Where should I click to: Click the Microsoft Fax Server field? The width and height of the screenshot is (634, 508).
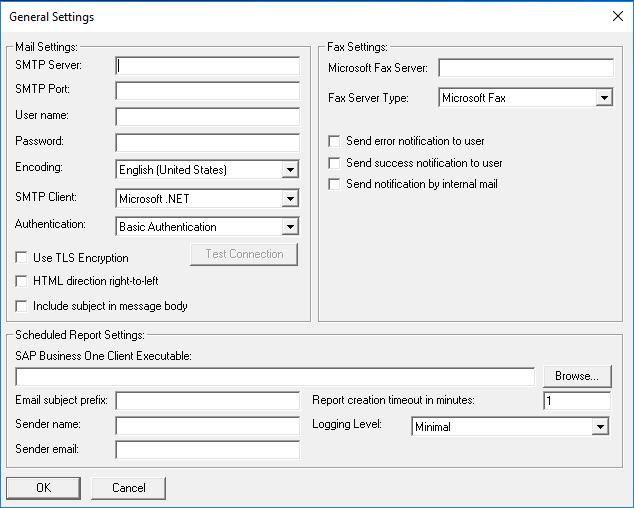tap(525, 68)
